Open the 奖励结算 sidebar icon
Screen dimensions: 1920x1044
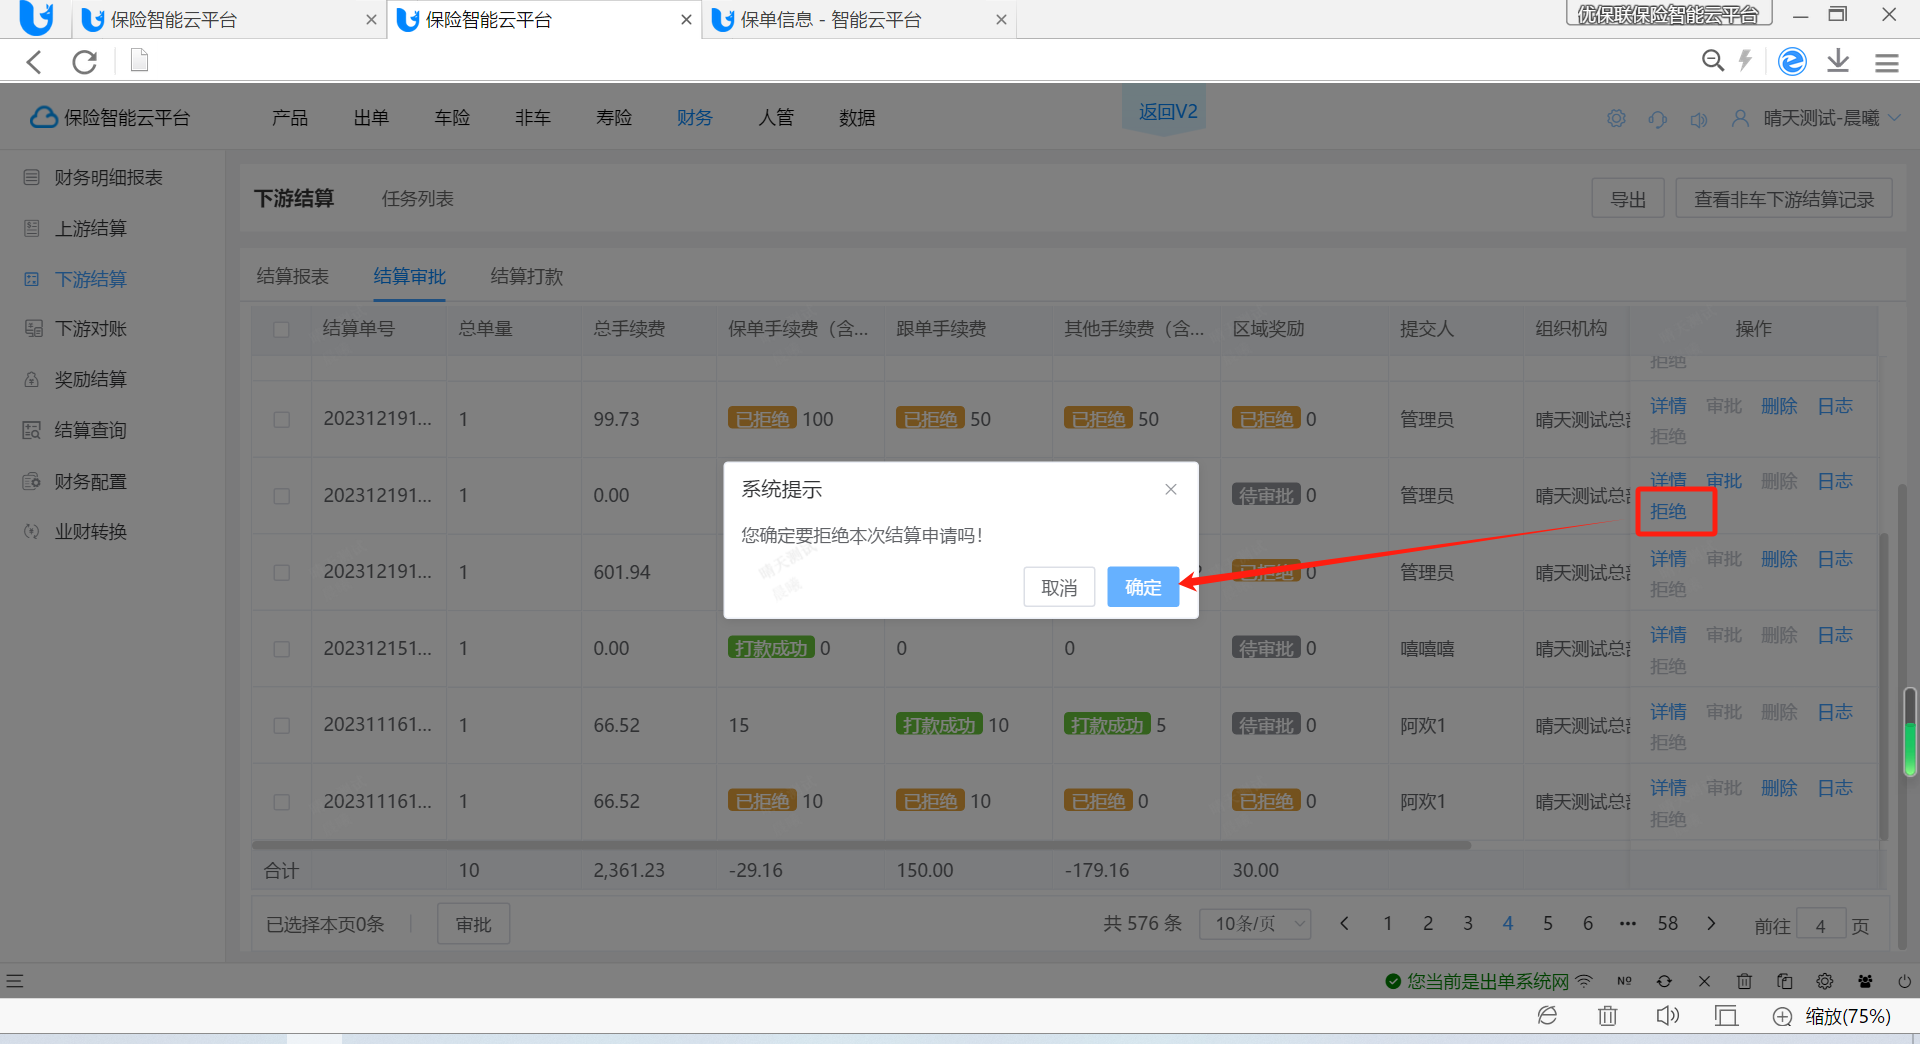(x=32, y=379)
